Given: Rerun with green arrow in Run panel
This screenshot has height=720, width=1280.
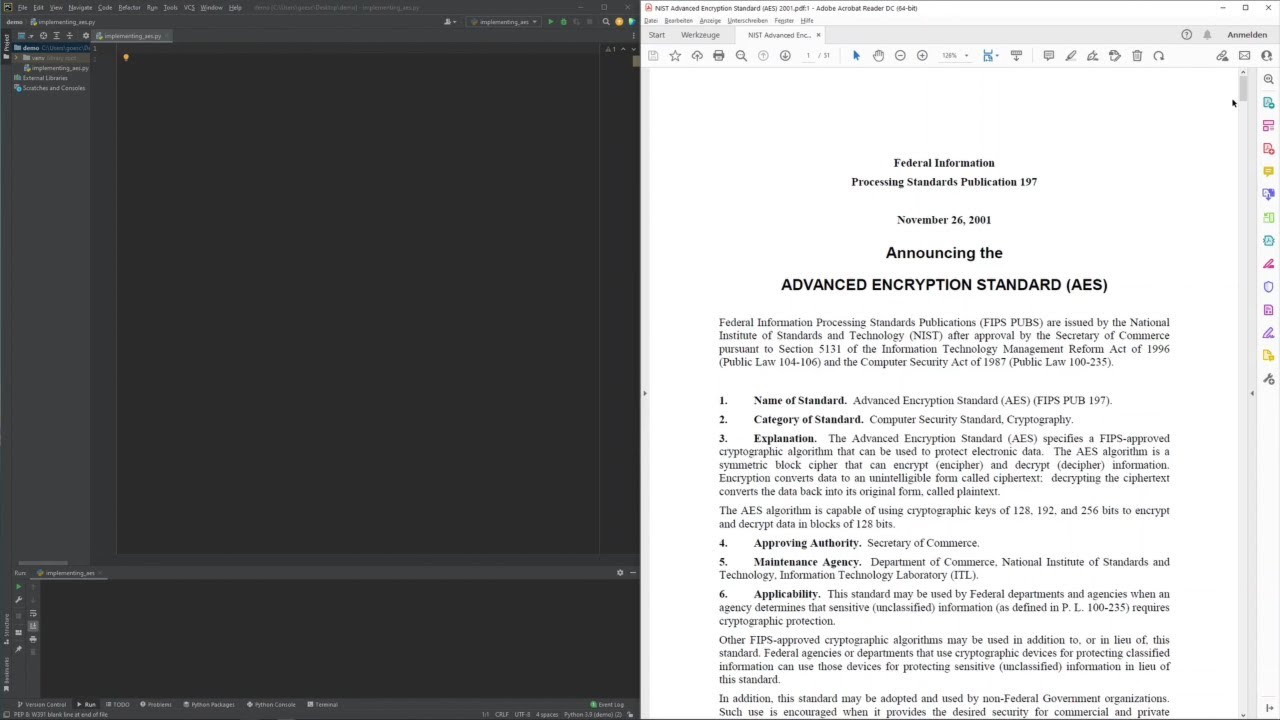Looking at the screenshot, I should pyautogui.click(x=18, y=587).
